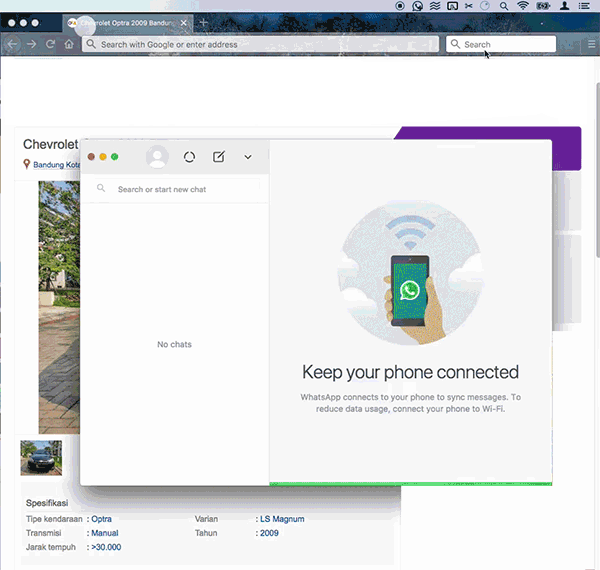
Task: Focus the browser Search box
Action: [501, 44]
